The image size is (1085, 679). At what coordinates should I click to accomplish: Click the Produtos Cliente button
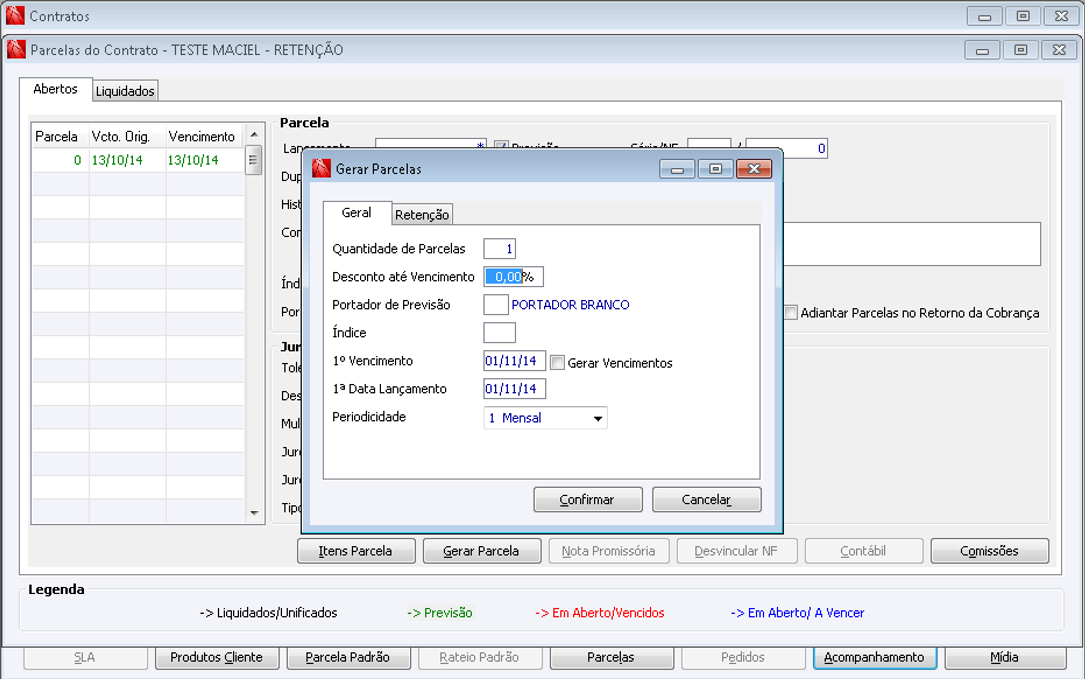217,658
